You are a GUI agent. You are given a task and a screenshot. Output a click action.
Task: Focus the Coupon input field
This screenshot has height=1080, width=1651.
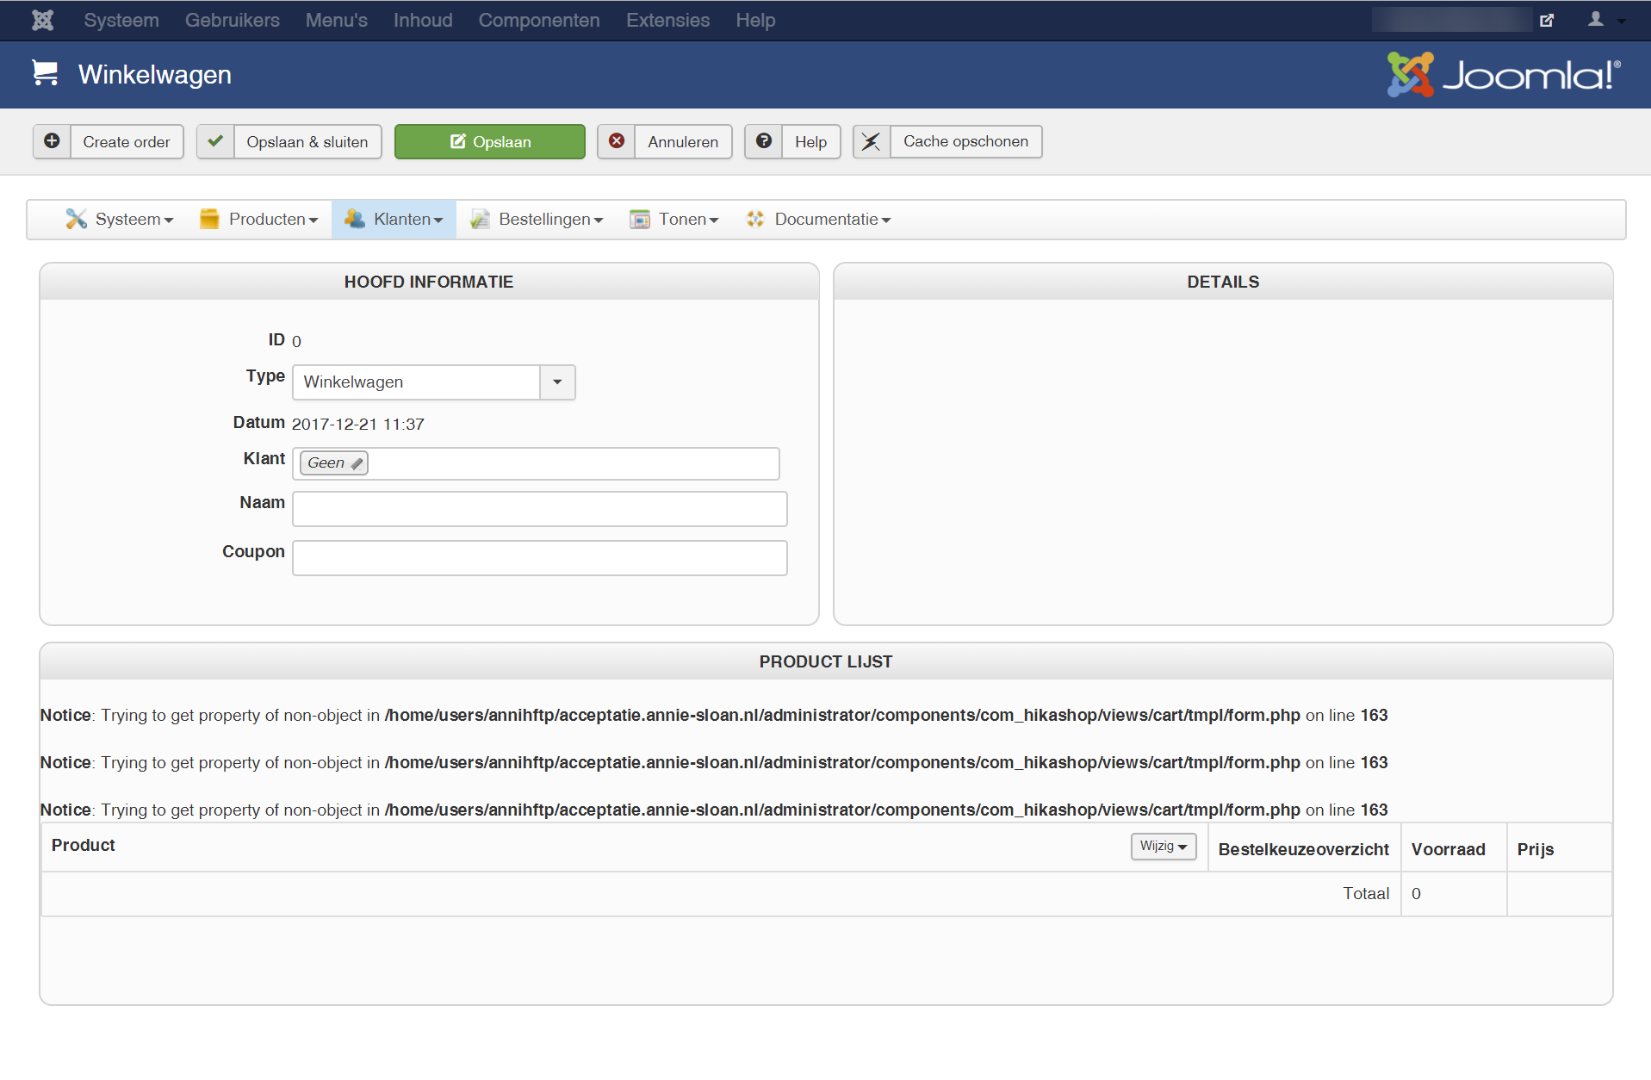[540, 558]
